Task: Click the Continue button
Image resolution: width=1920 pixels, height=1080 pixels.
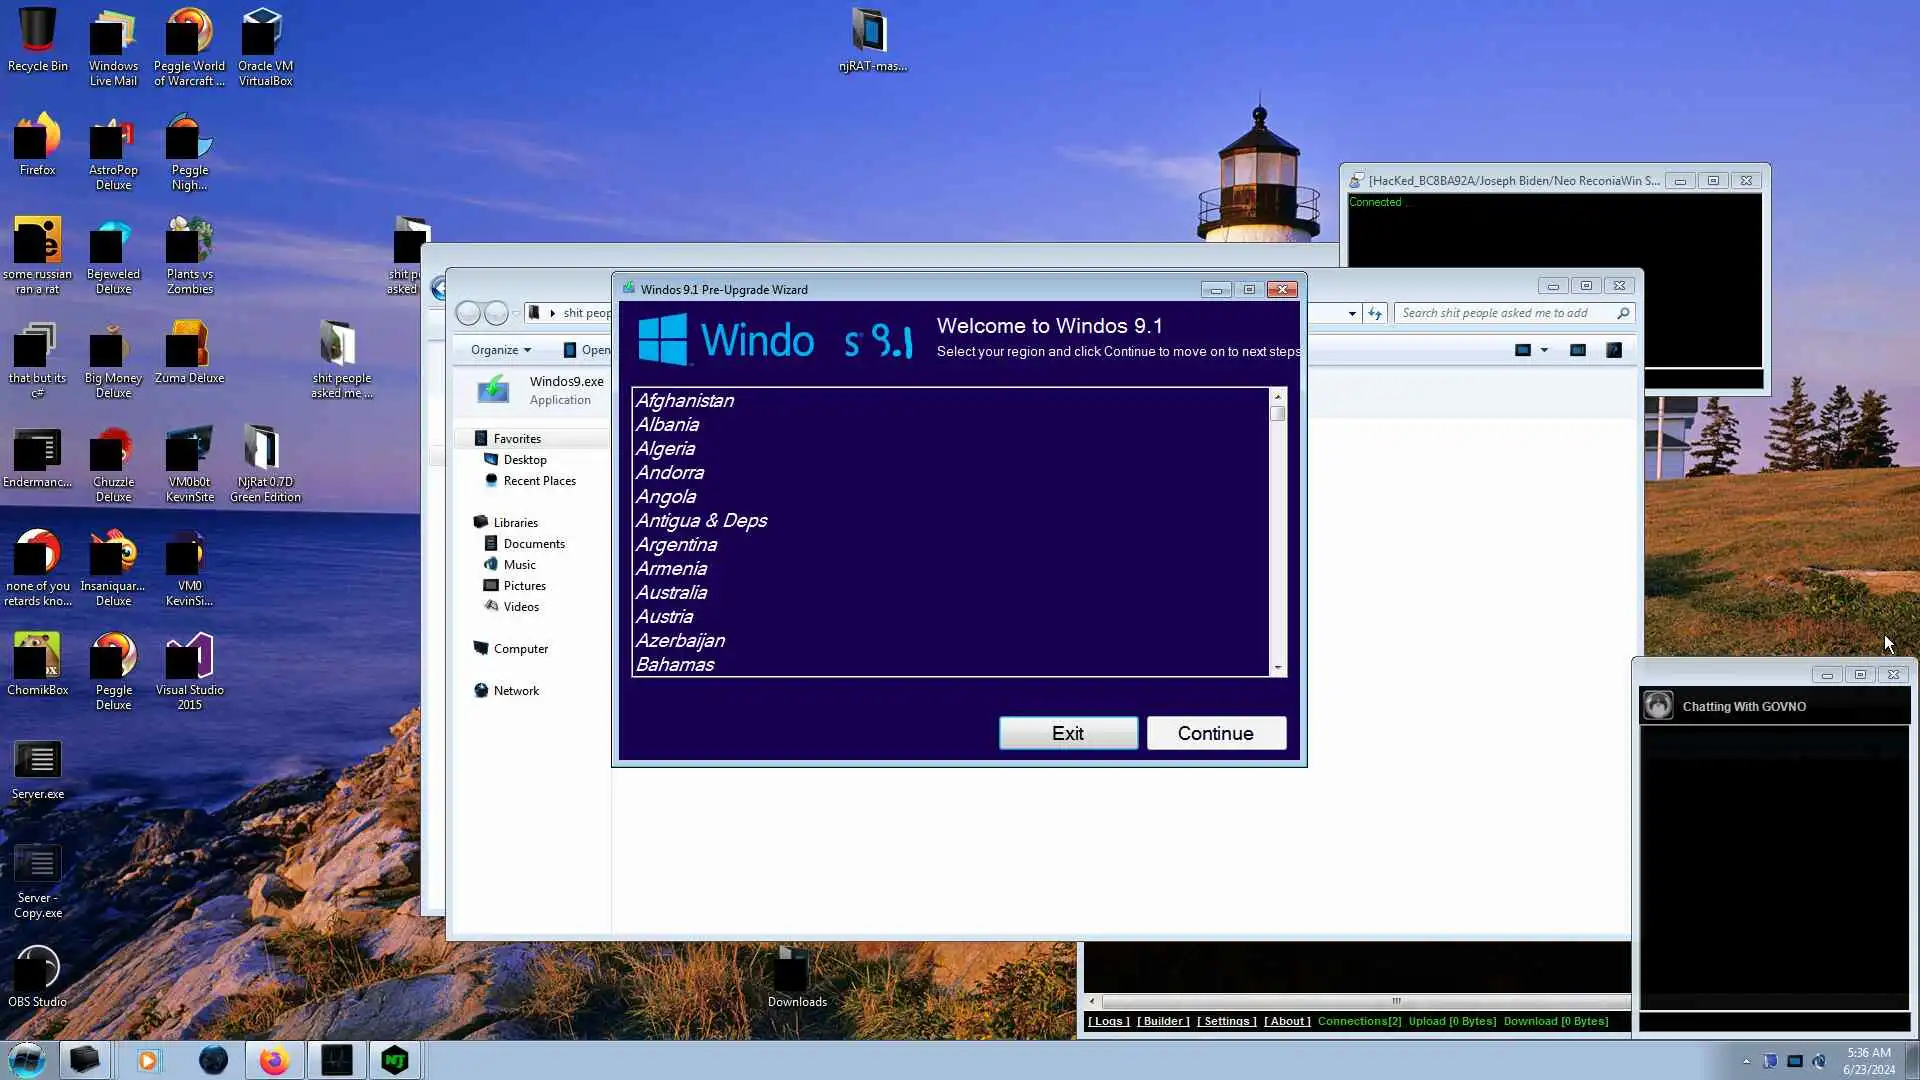Action: point(1216,733)
